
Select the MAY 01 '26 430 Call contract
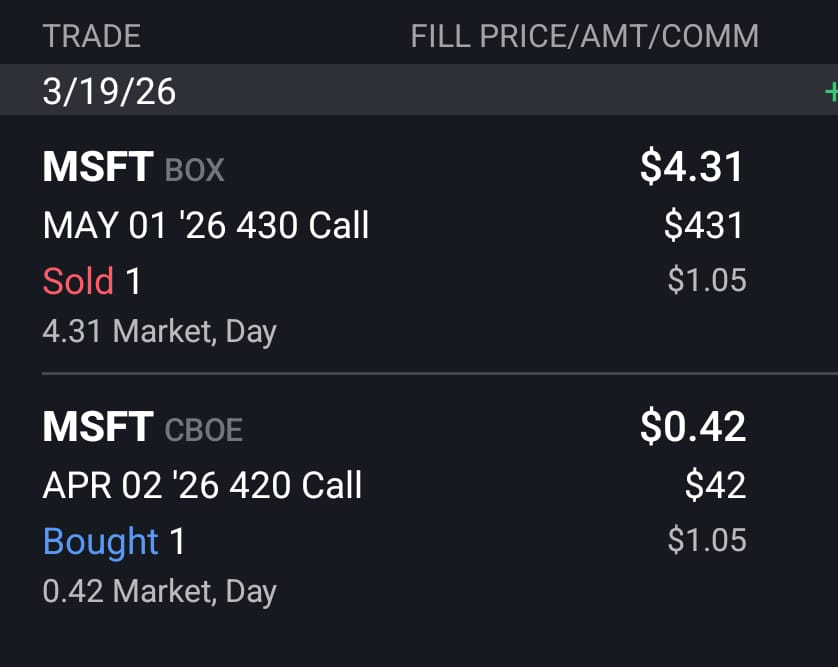point(206,225)
